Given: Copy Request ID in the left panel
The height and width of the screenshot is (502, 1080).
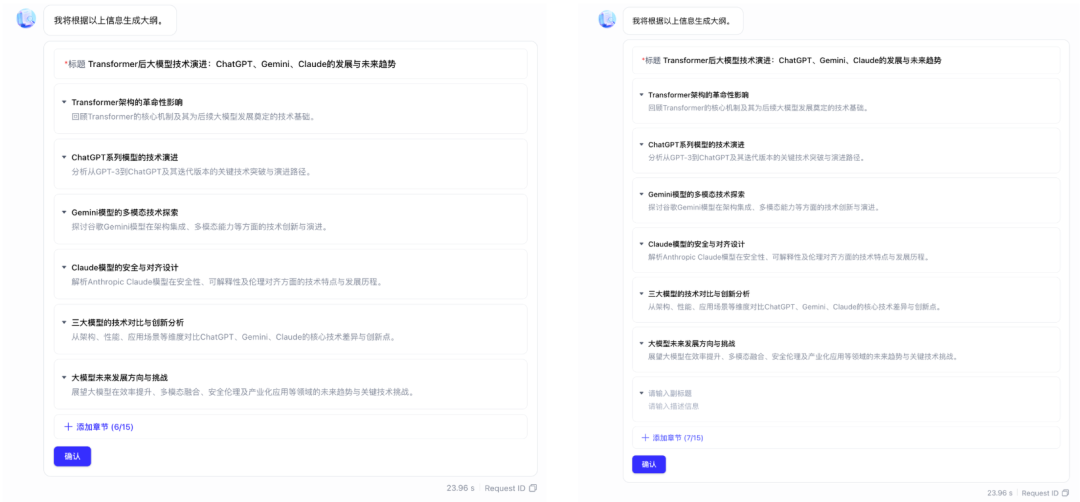Looking at the screenshot, I should [532, 488].
